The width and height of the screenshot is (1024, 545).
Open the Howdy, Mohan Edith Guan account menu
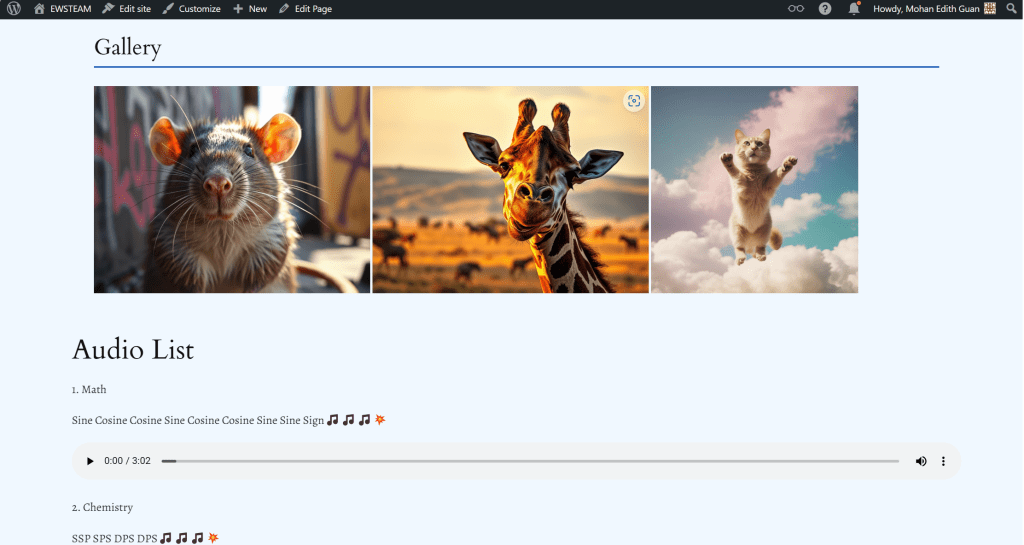click(x=925, y=9)
